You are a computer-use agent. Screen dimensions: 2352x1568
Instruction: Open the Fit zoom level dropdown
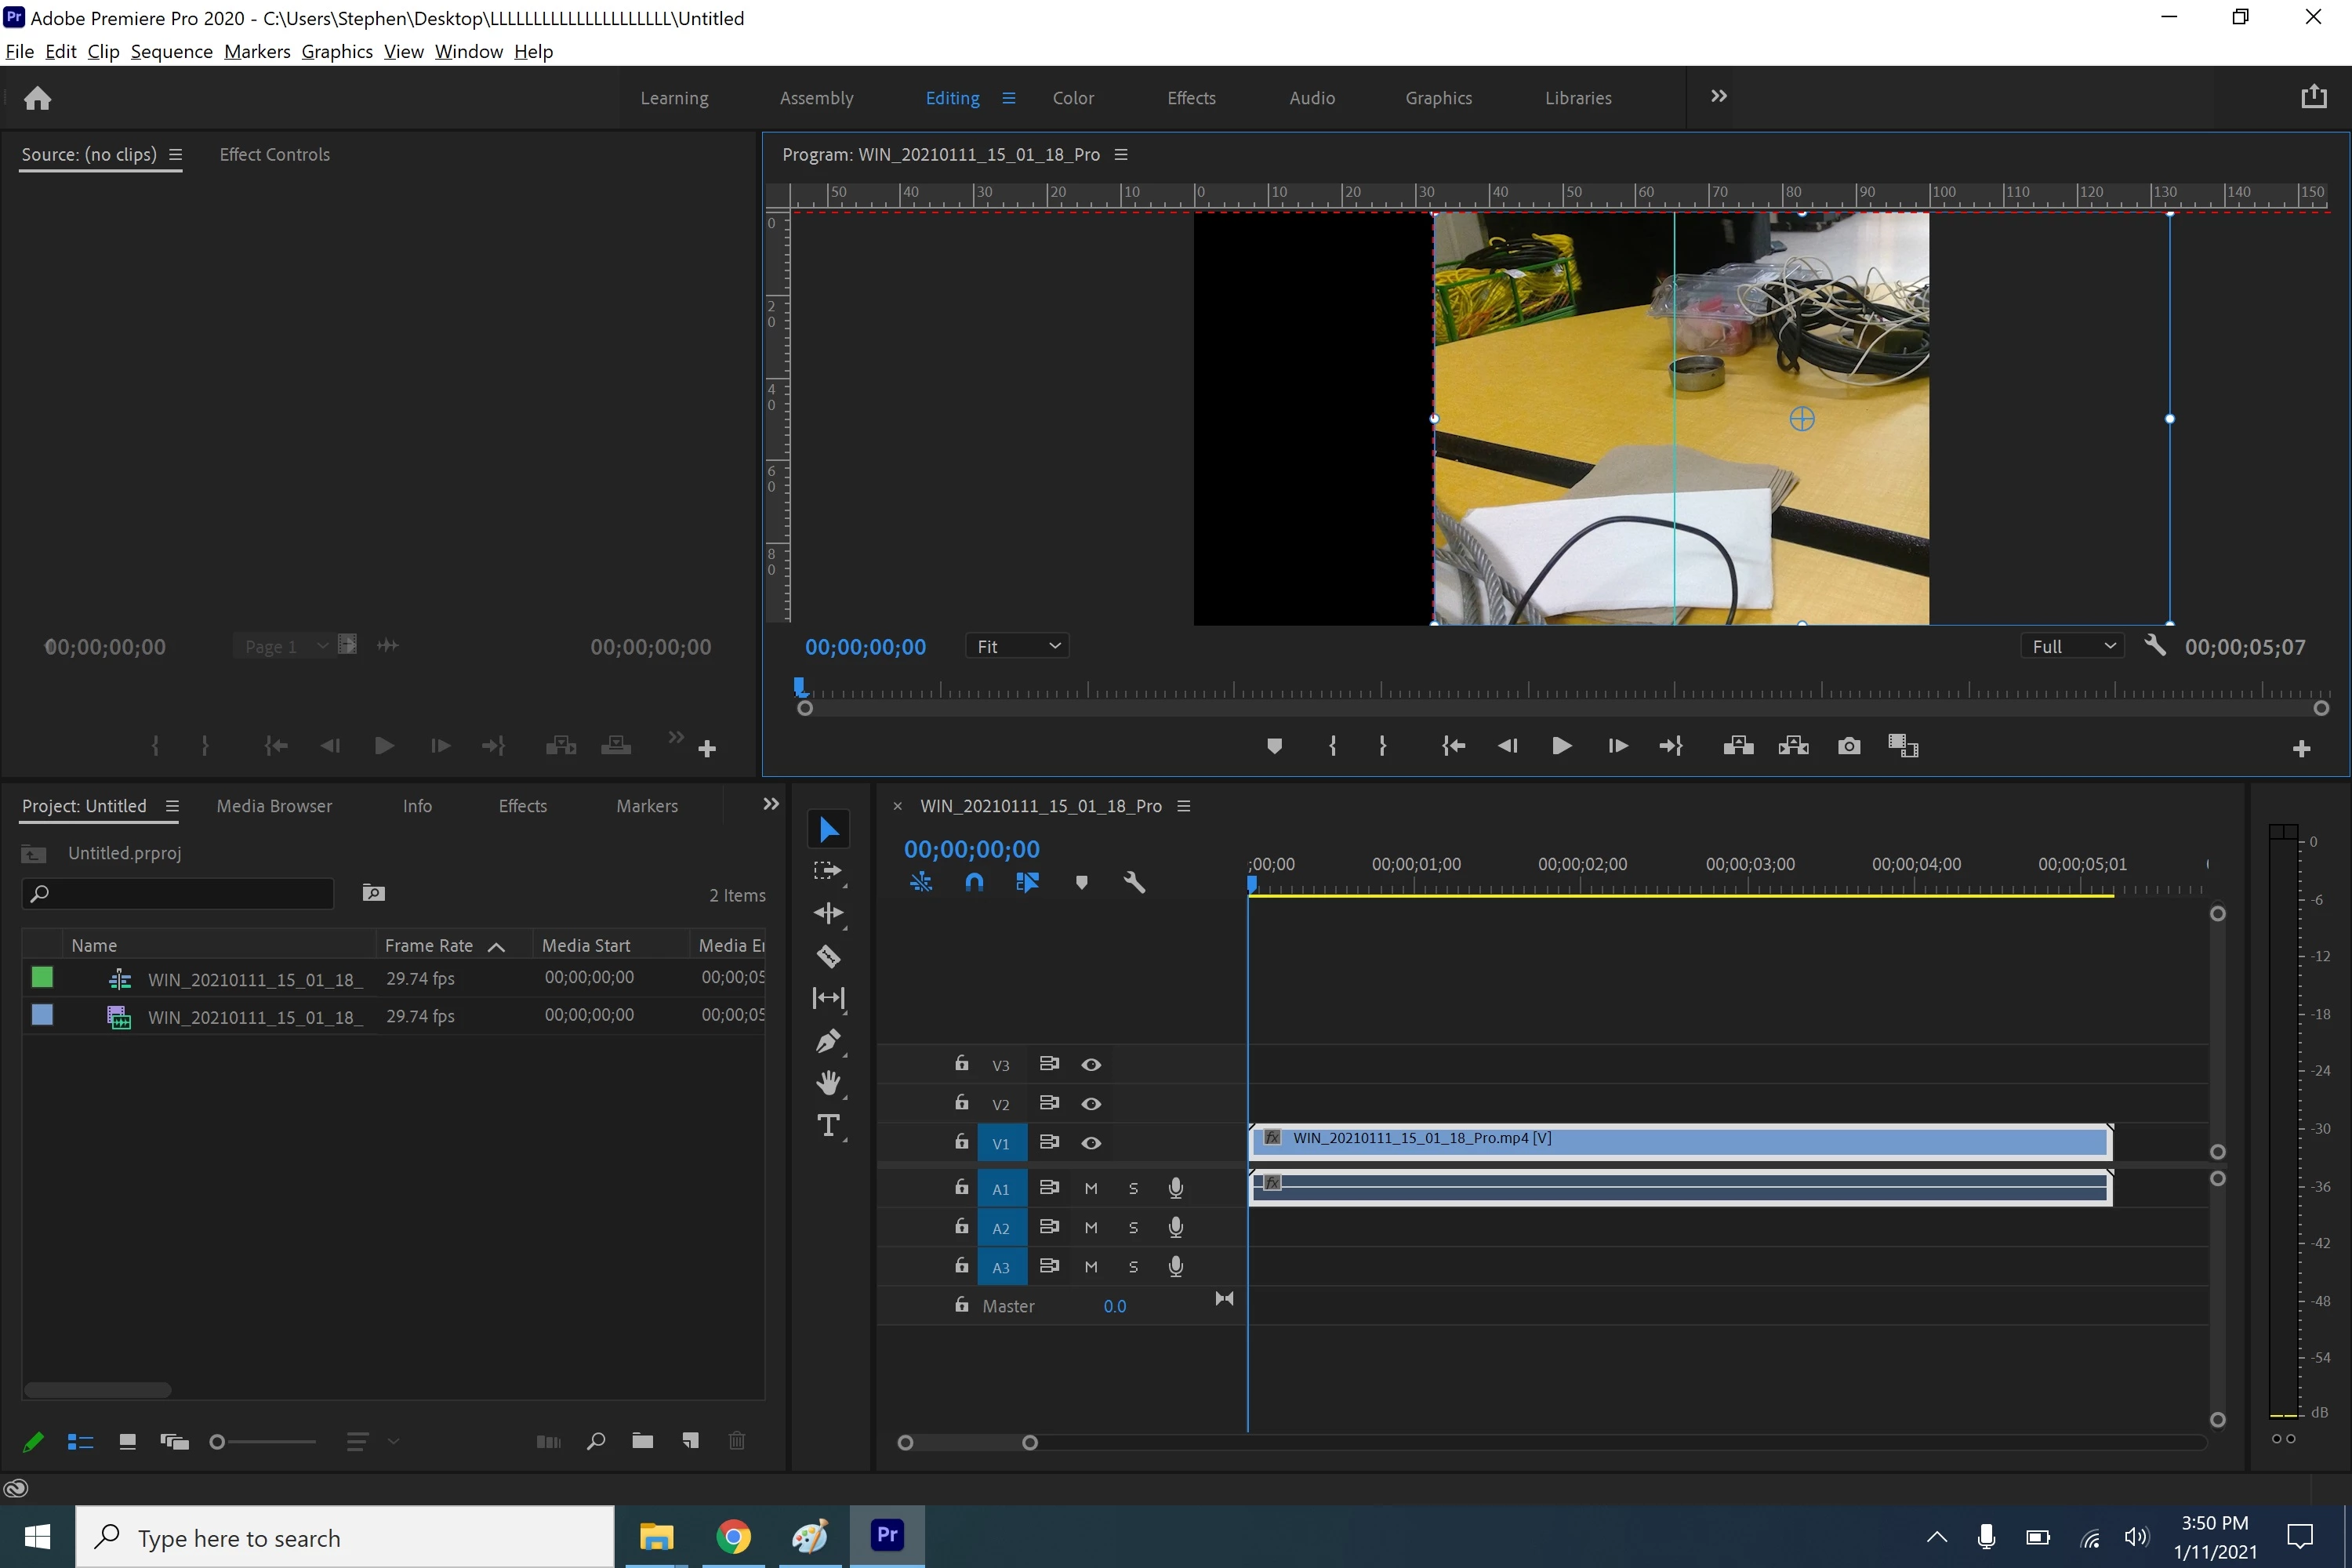[1017, 646]
